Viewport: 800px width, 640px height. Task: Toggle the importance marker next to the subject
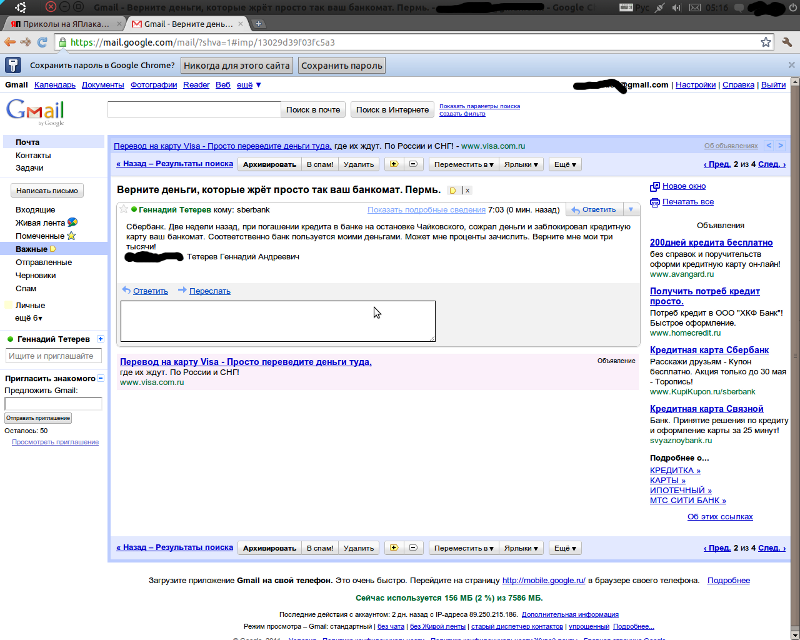click(453, 190)
